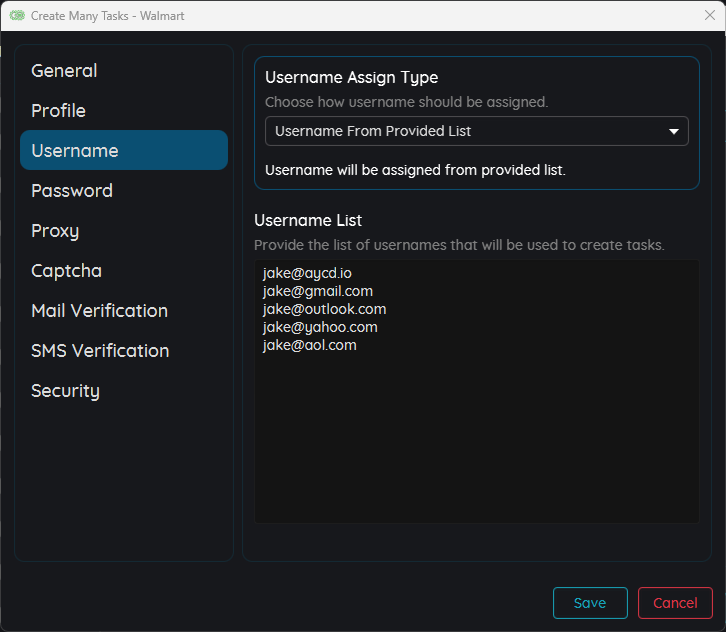Go to the Password section
The height and width of the screenshot is (632, 726).
pyautogui.click(x=72, y=191)
